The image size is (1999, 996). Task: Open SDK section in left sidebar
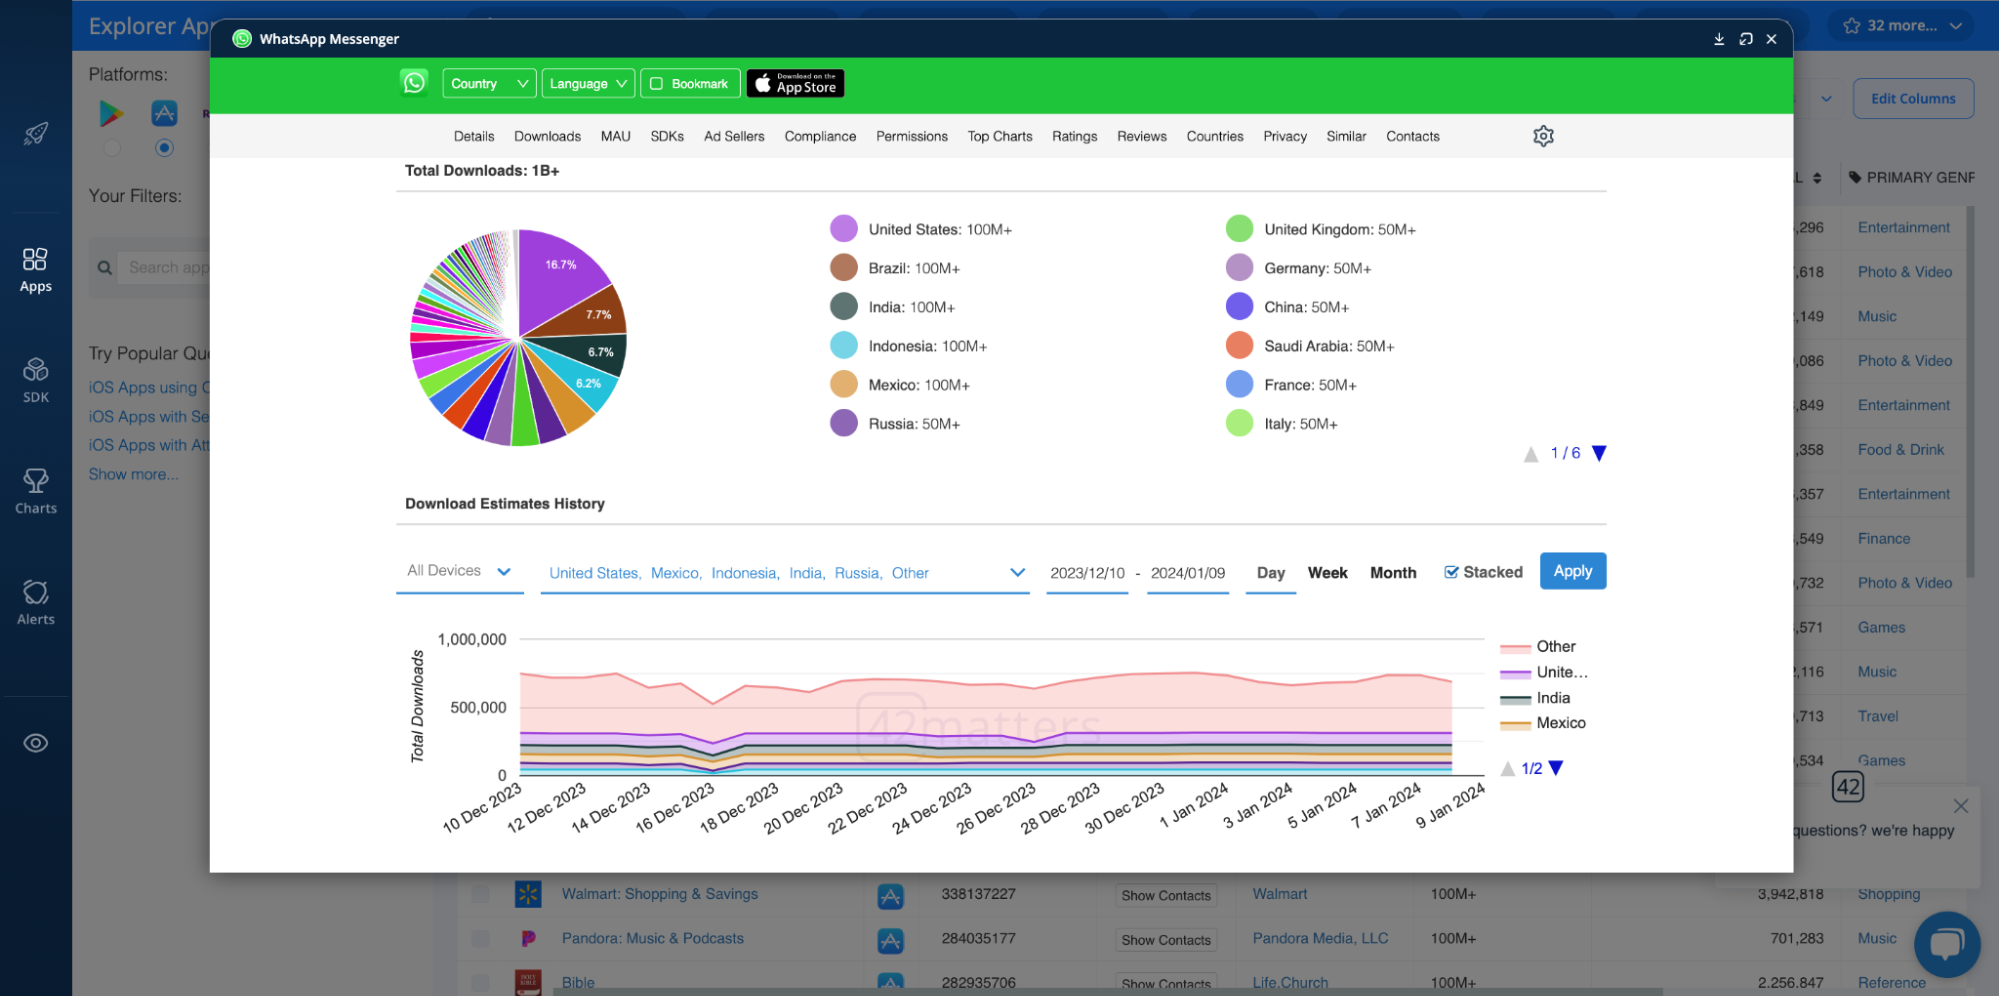pyautogui.click(x=36, y=381)
